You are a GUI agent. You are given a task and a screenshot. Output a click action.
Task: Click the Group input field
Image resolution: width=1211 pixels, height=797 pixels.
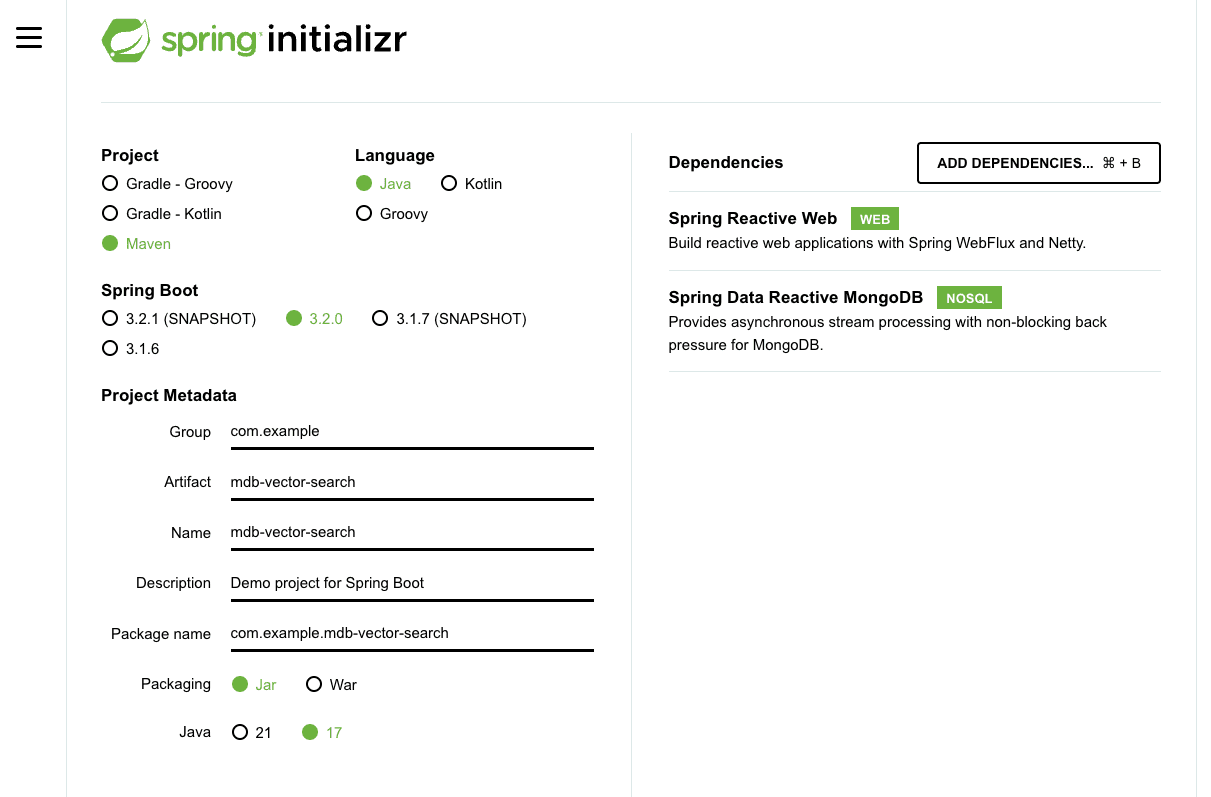(x=411, y=432)
